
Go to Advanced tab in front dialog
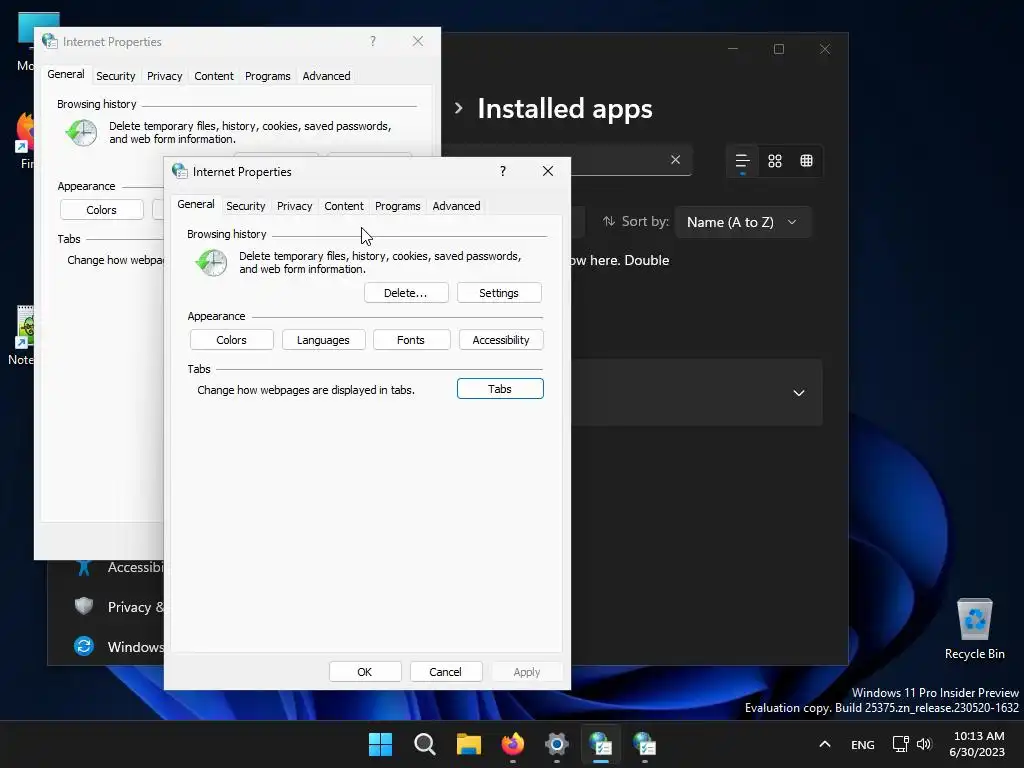(x=456, y=206)
